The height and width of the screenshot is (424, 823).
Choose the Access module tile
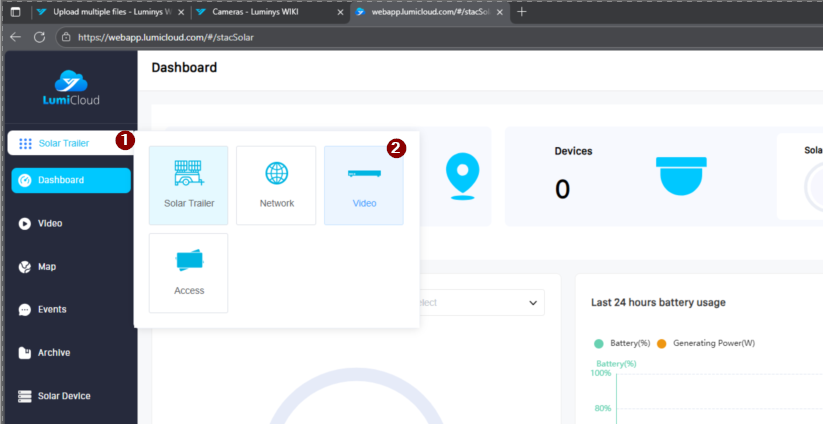pyautogui.click(x=188, y=272)
